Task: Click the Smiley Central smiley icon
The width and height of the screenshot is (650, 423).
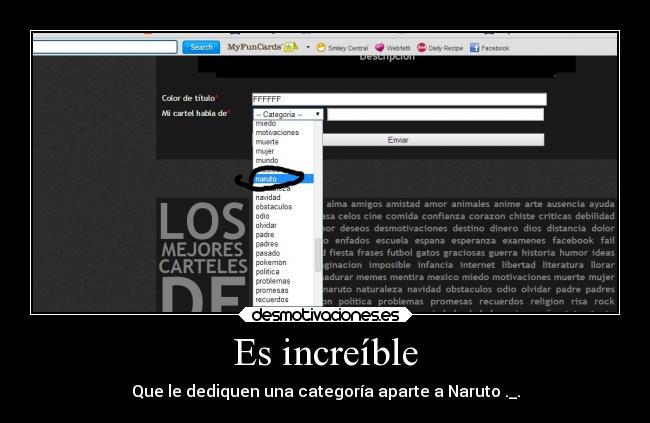Action: point(321,48)
